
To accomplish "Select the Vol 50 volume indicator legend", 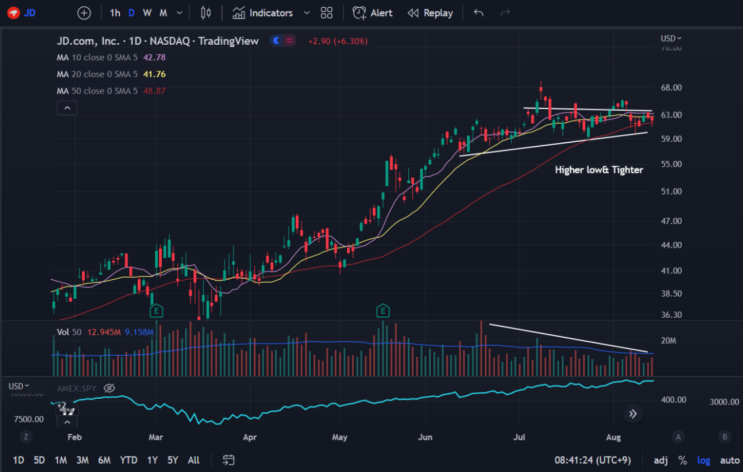I will pos(105,332).
